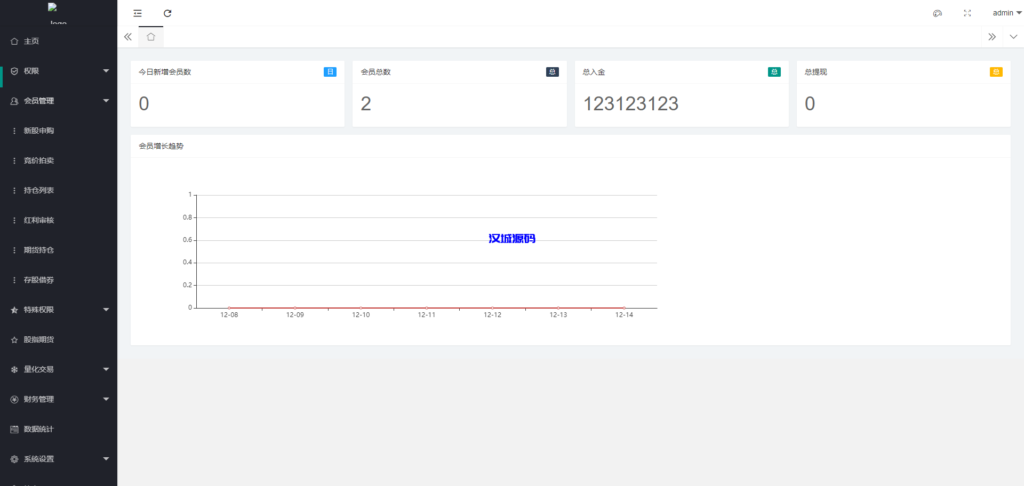The width and height of the screenshot is (1024, 486).
Task: Open 新股申购 in sidebar
Action: coord(39,131)
